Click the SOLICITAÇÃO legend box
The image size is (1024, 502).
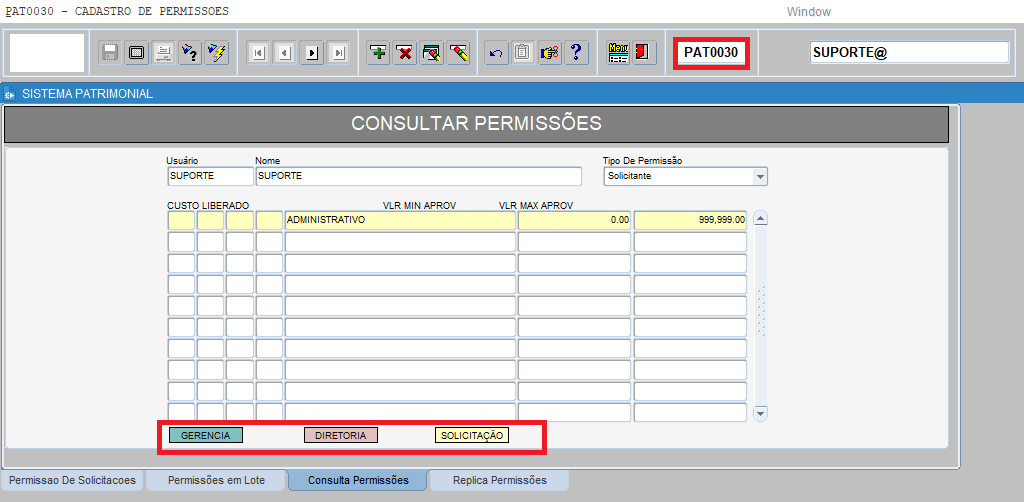[x=472, y=435]
